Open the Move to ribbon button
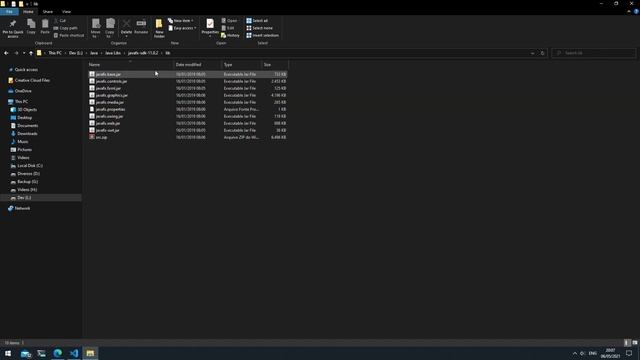This screenshot has width=640, height=360. 96,28
